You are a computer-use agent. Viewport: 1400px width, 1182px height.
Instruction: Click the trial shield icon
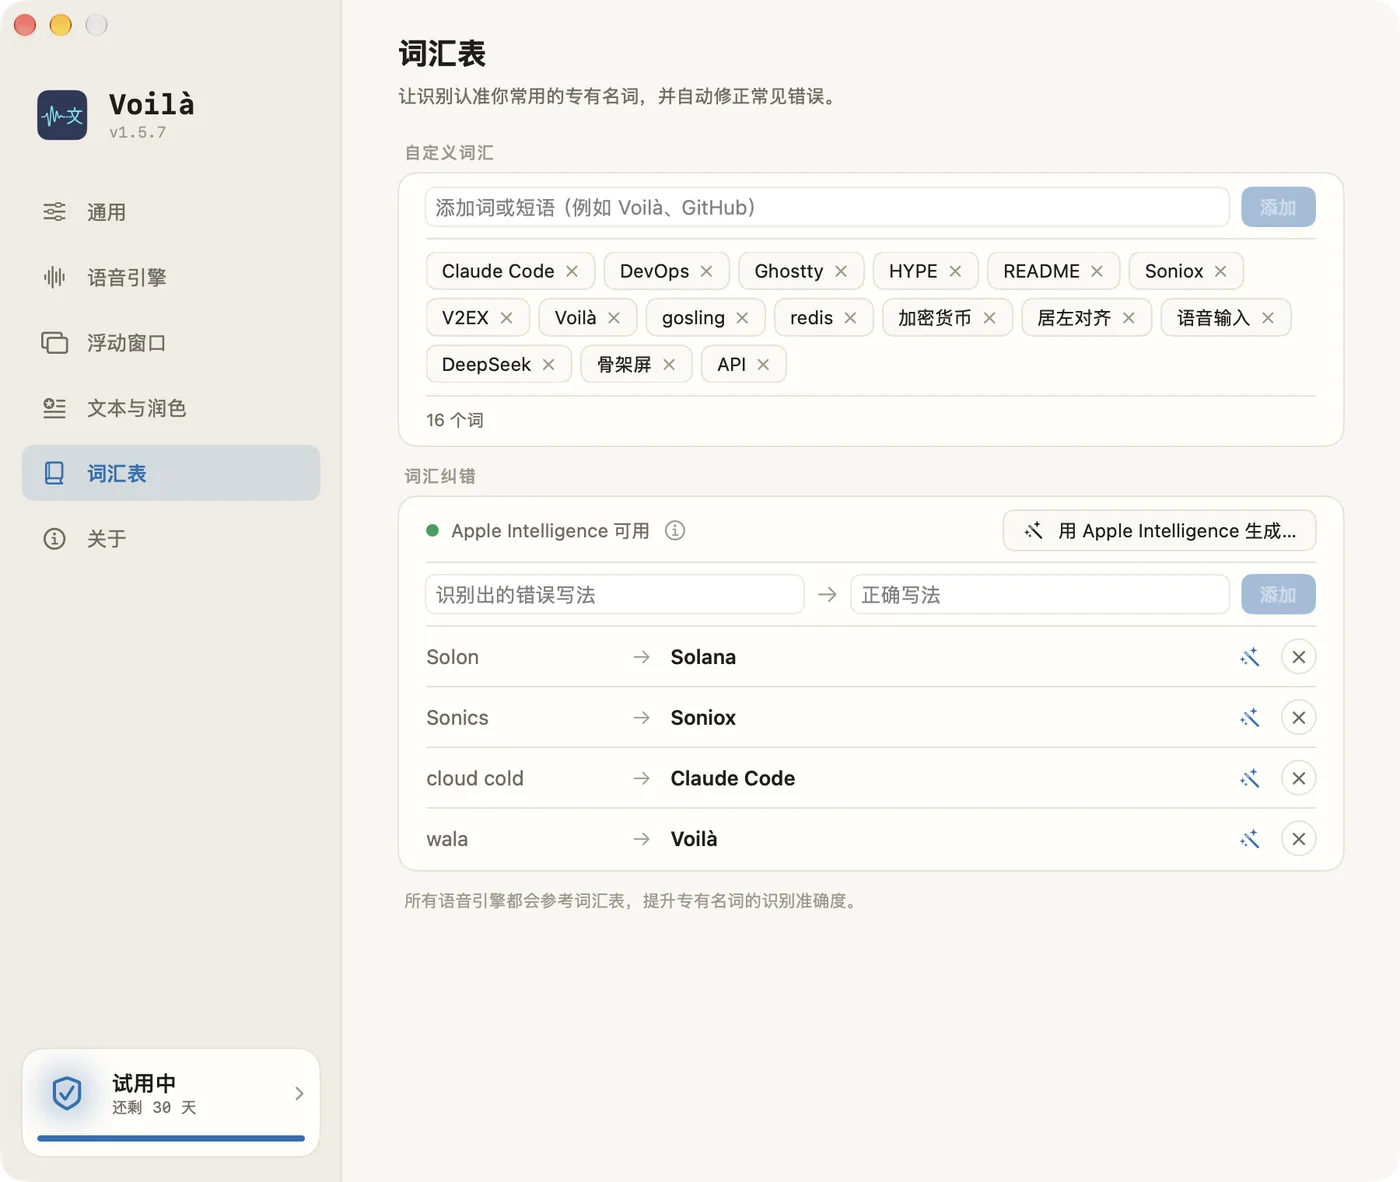(67, 1093)
